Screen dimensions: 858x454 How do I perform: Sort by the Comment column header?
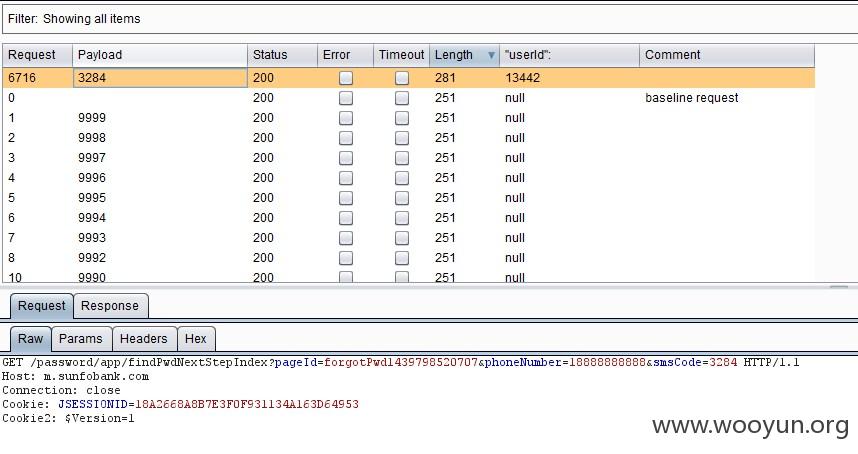(x=727, y=55)
